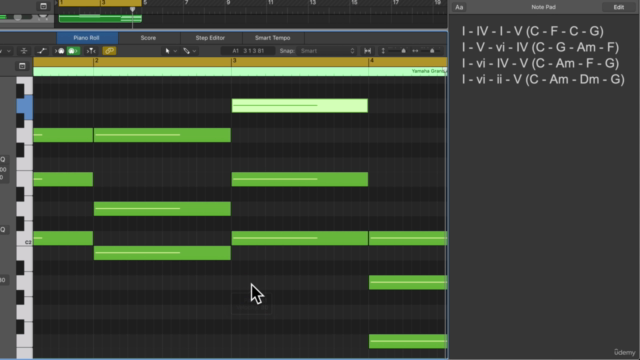This screenshot has height=360, width=640.
Task: Switch to the Piano Roll tab
Action: (86, 38)
